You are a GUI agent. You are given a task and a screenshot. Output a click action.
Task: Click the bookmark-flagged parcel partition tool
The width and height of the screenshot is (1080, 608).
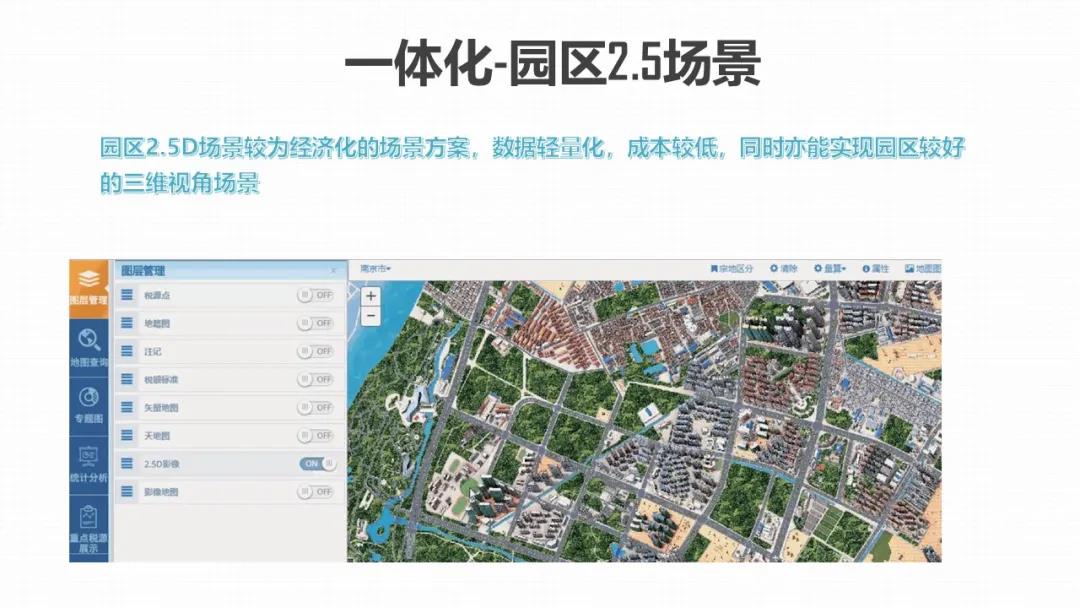(731, 269)
